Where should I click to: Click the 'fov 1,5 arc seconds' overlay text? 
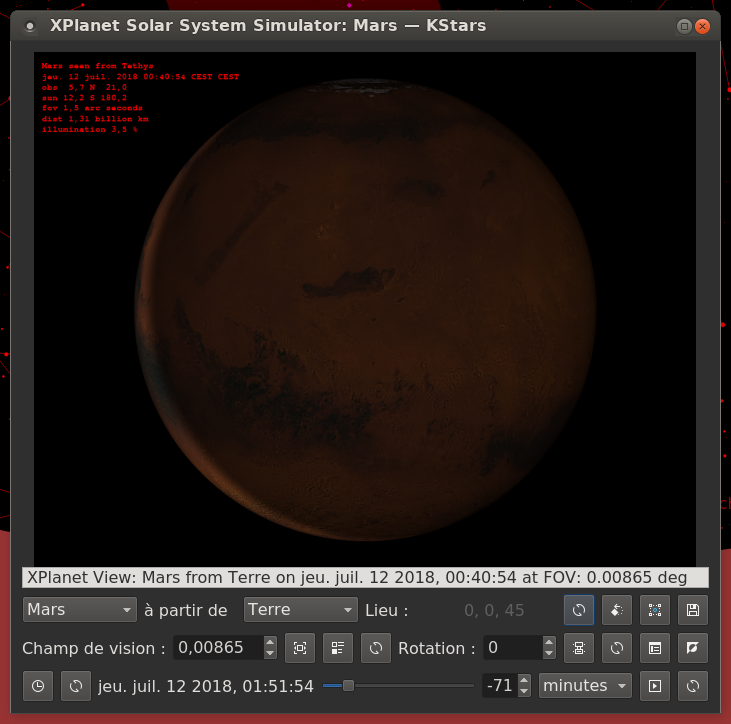pos(92,108)
